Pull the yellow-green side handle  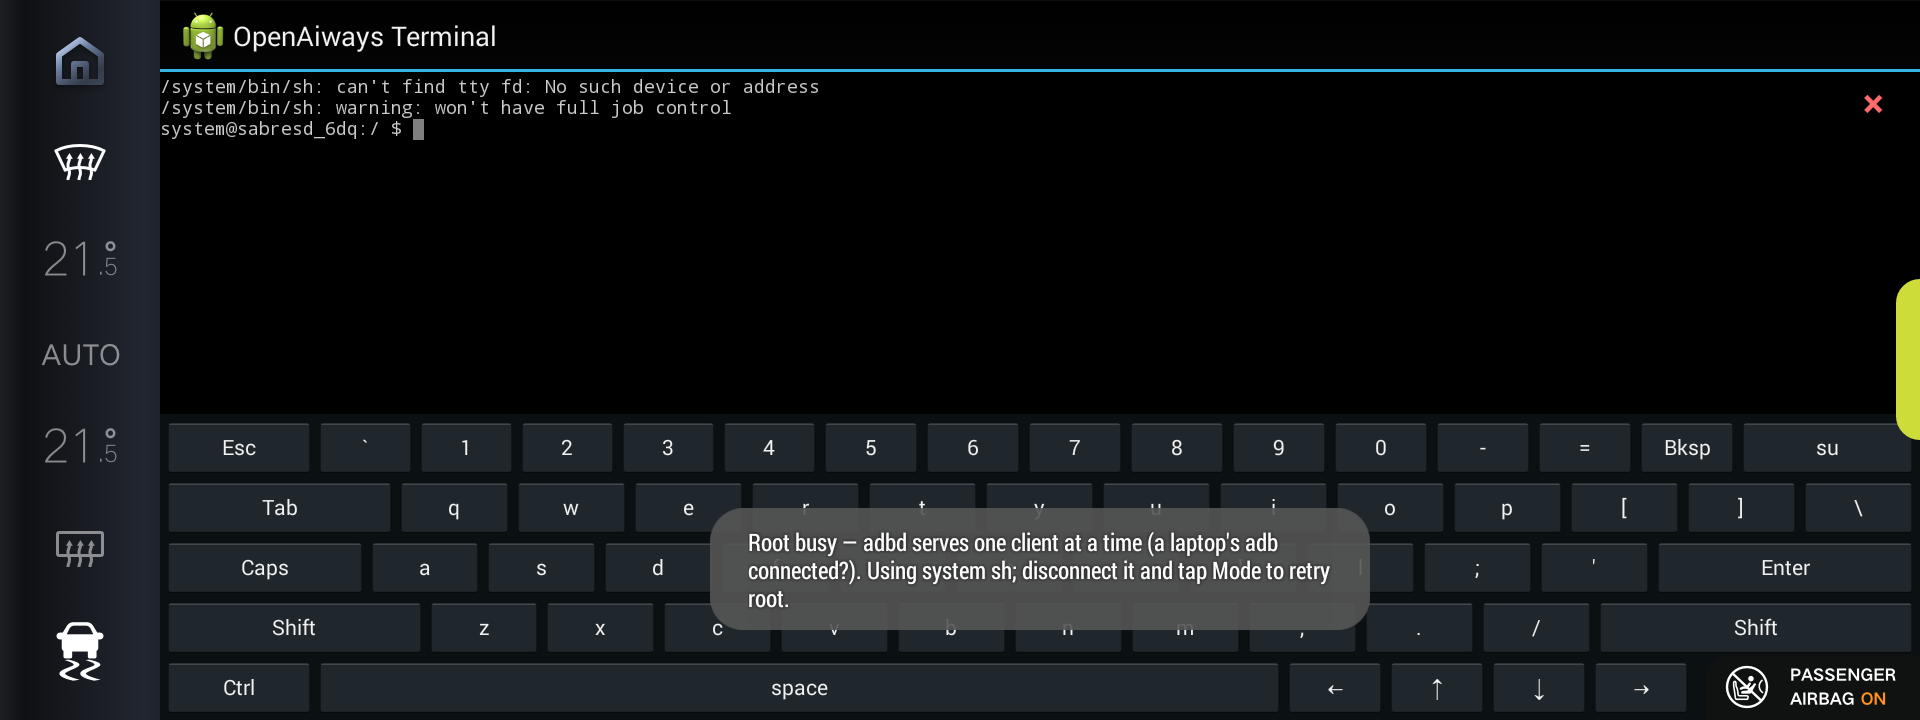(x=1908, y=359)
